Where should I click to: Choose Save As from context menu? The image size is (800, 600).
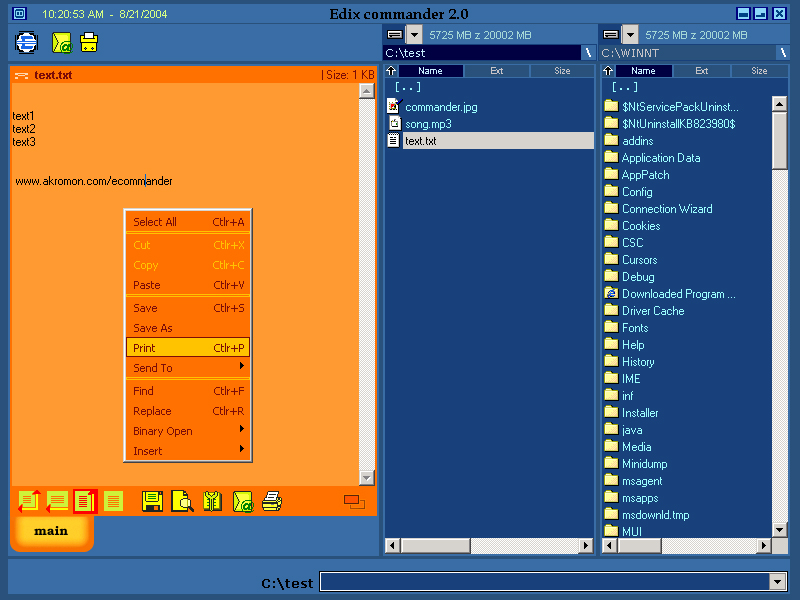(188, 328)
